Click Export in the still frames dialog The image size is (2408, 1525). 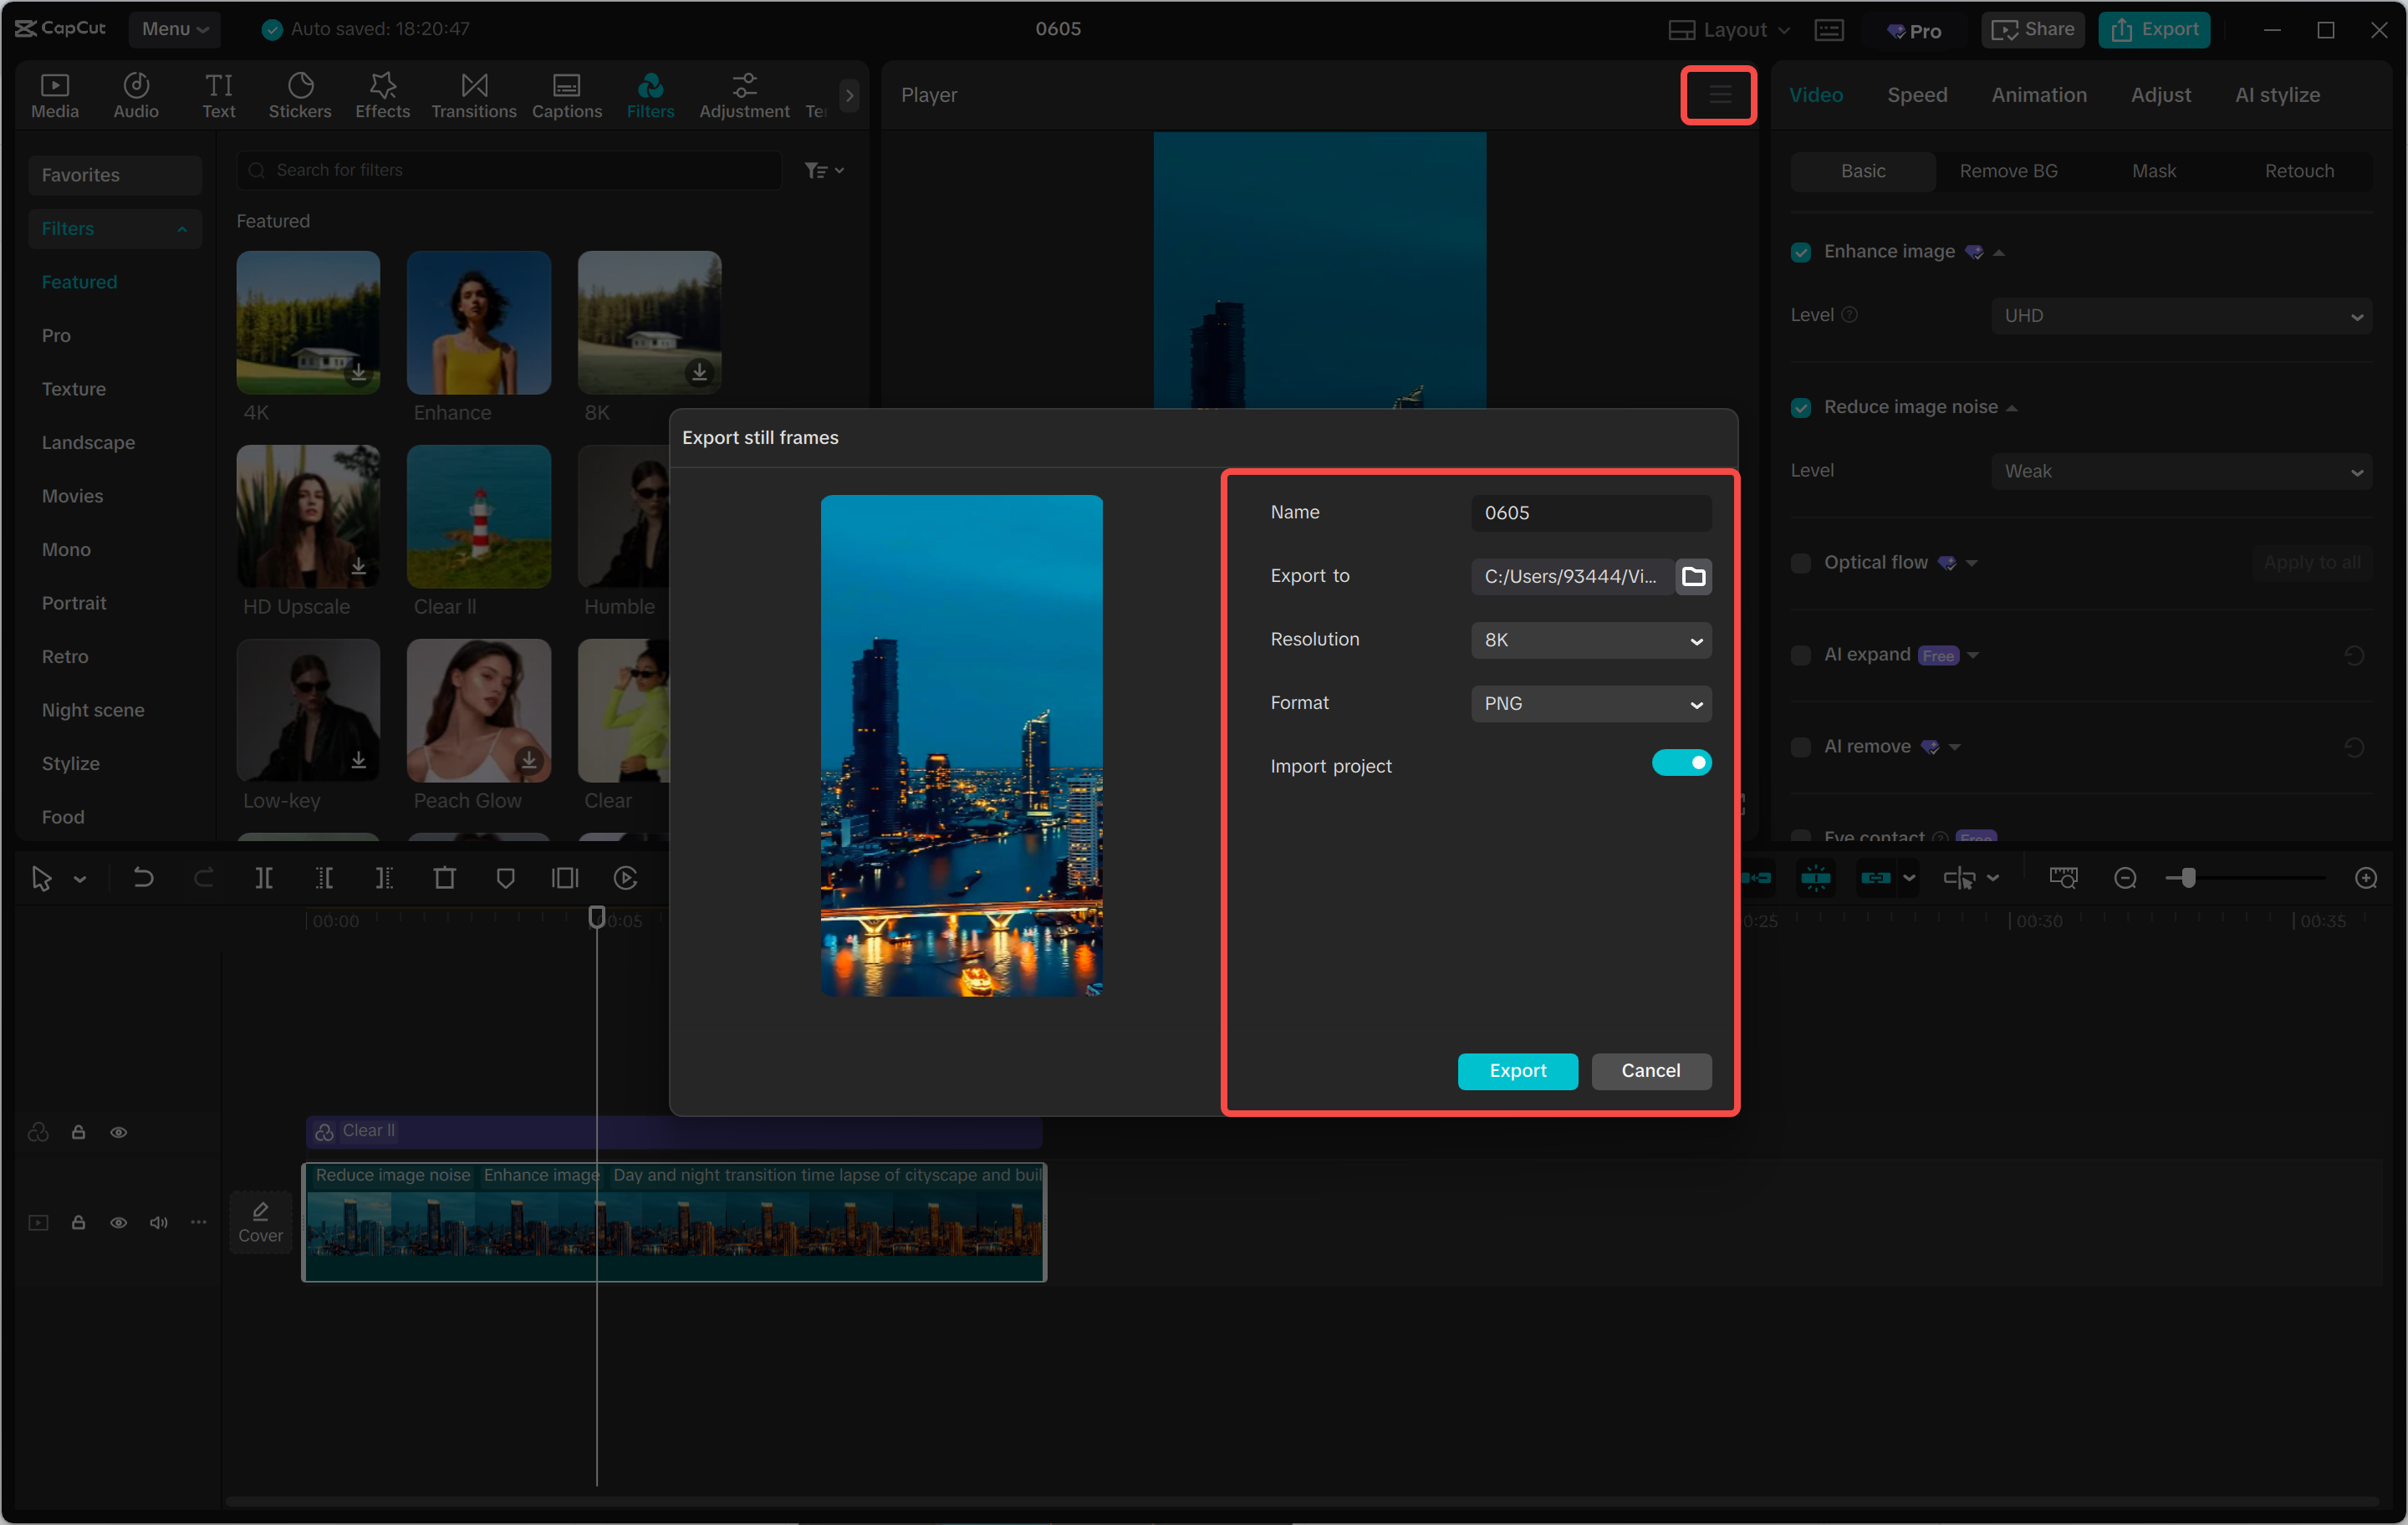(x=1517, y=1071)
